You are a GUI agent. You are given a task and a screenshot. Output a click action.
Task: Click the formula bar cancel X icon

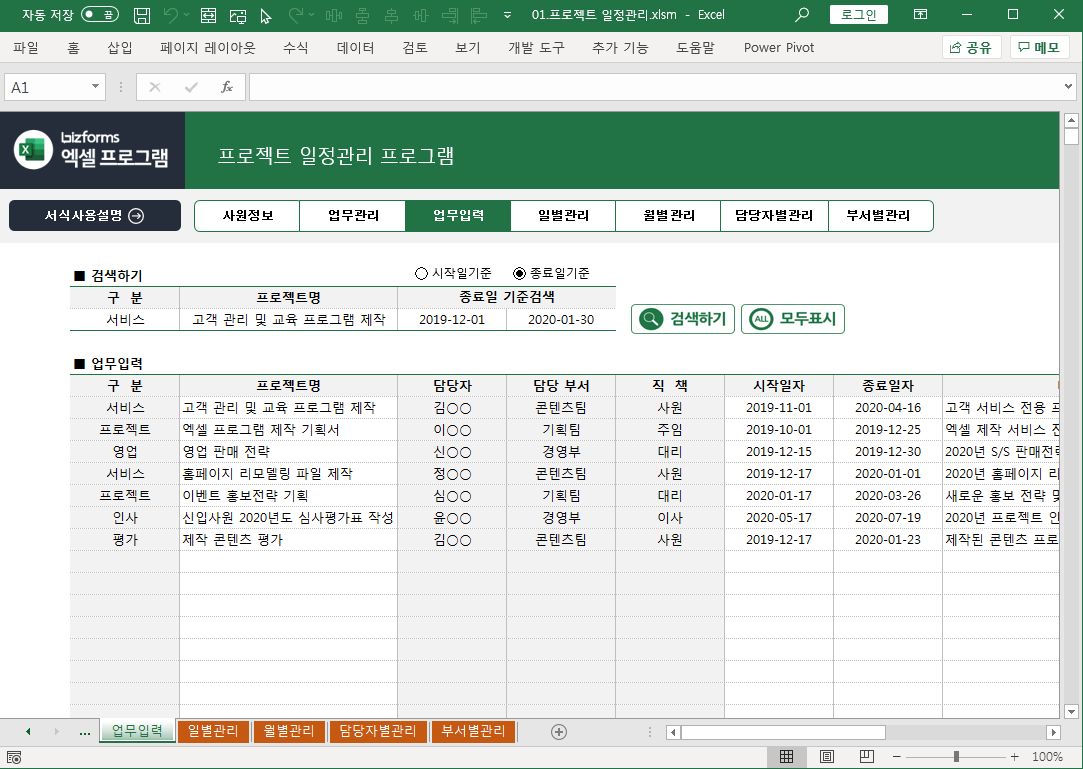click(x=155, y=87)
